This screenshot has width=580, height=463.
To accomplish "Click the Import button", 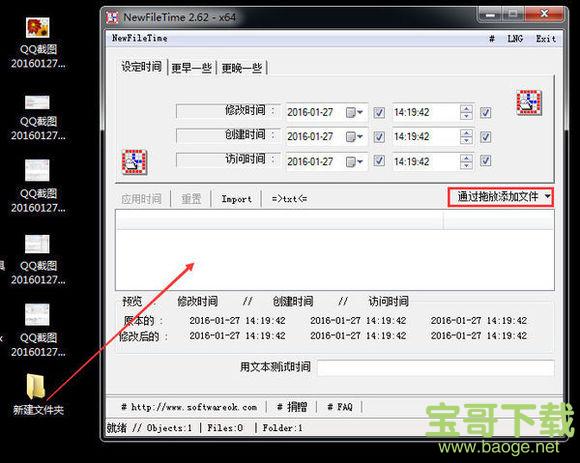I will (x=236, y=199).
